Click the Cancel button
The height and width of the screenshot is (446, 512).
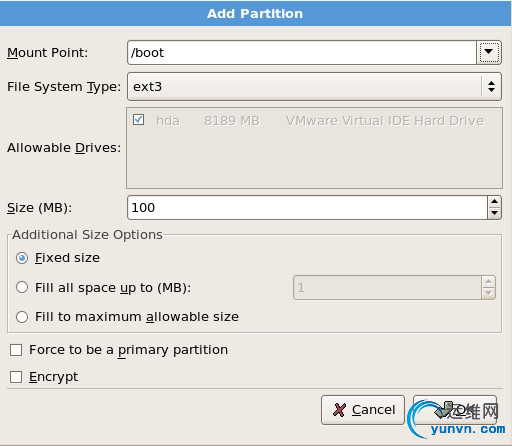(x=363, y=410)
